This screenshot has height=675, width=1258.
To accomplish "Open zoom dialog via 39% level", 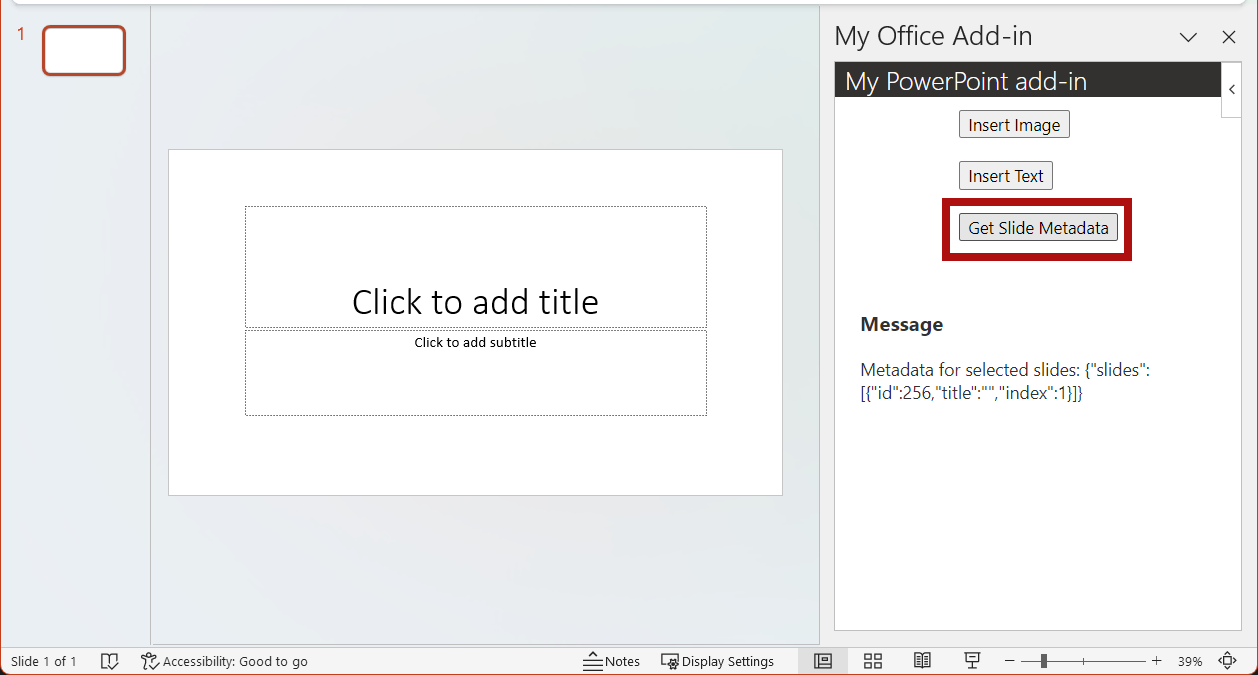I will pyautogui.click(x=1189, y=661).
